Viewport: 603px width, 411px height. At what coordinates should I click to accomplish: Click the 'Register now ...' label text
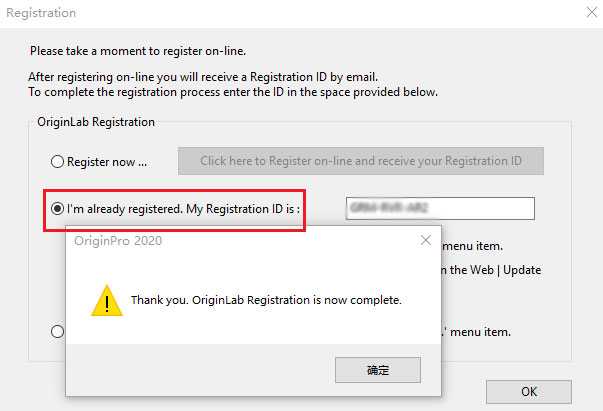pos(107,162)
